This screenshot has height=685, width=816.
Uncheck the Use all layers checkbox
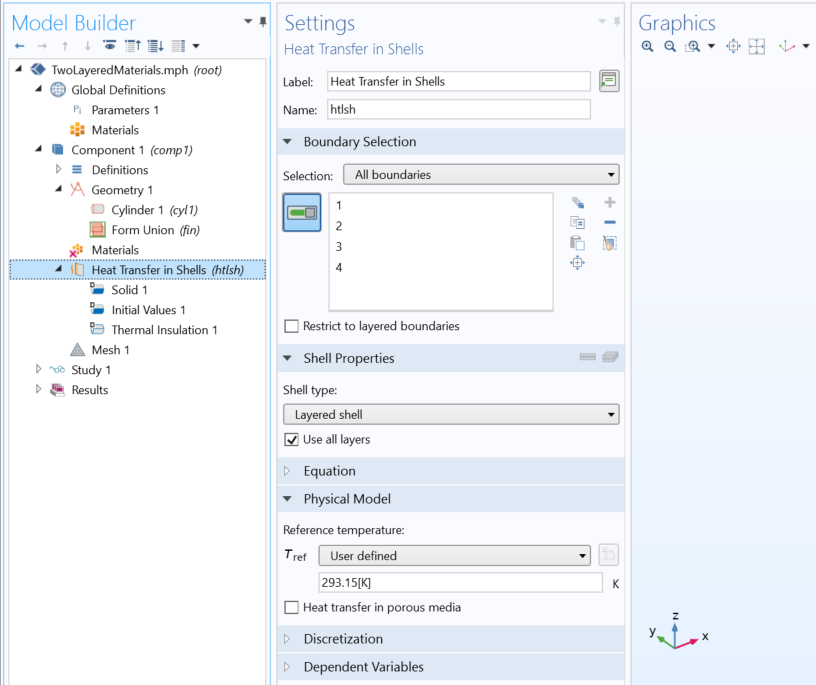[x=291, y=440]
